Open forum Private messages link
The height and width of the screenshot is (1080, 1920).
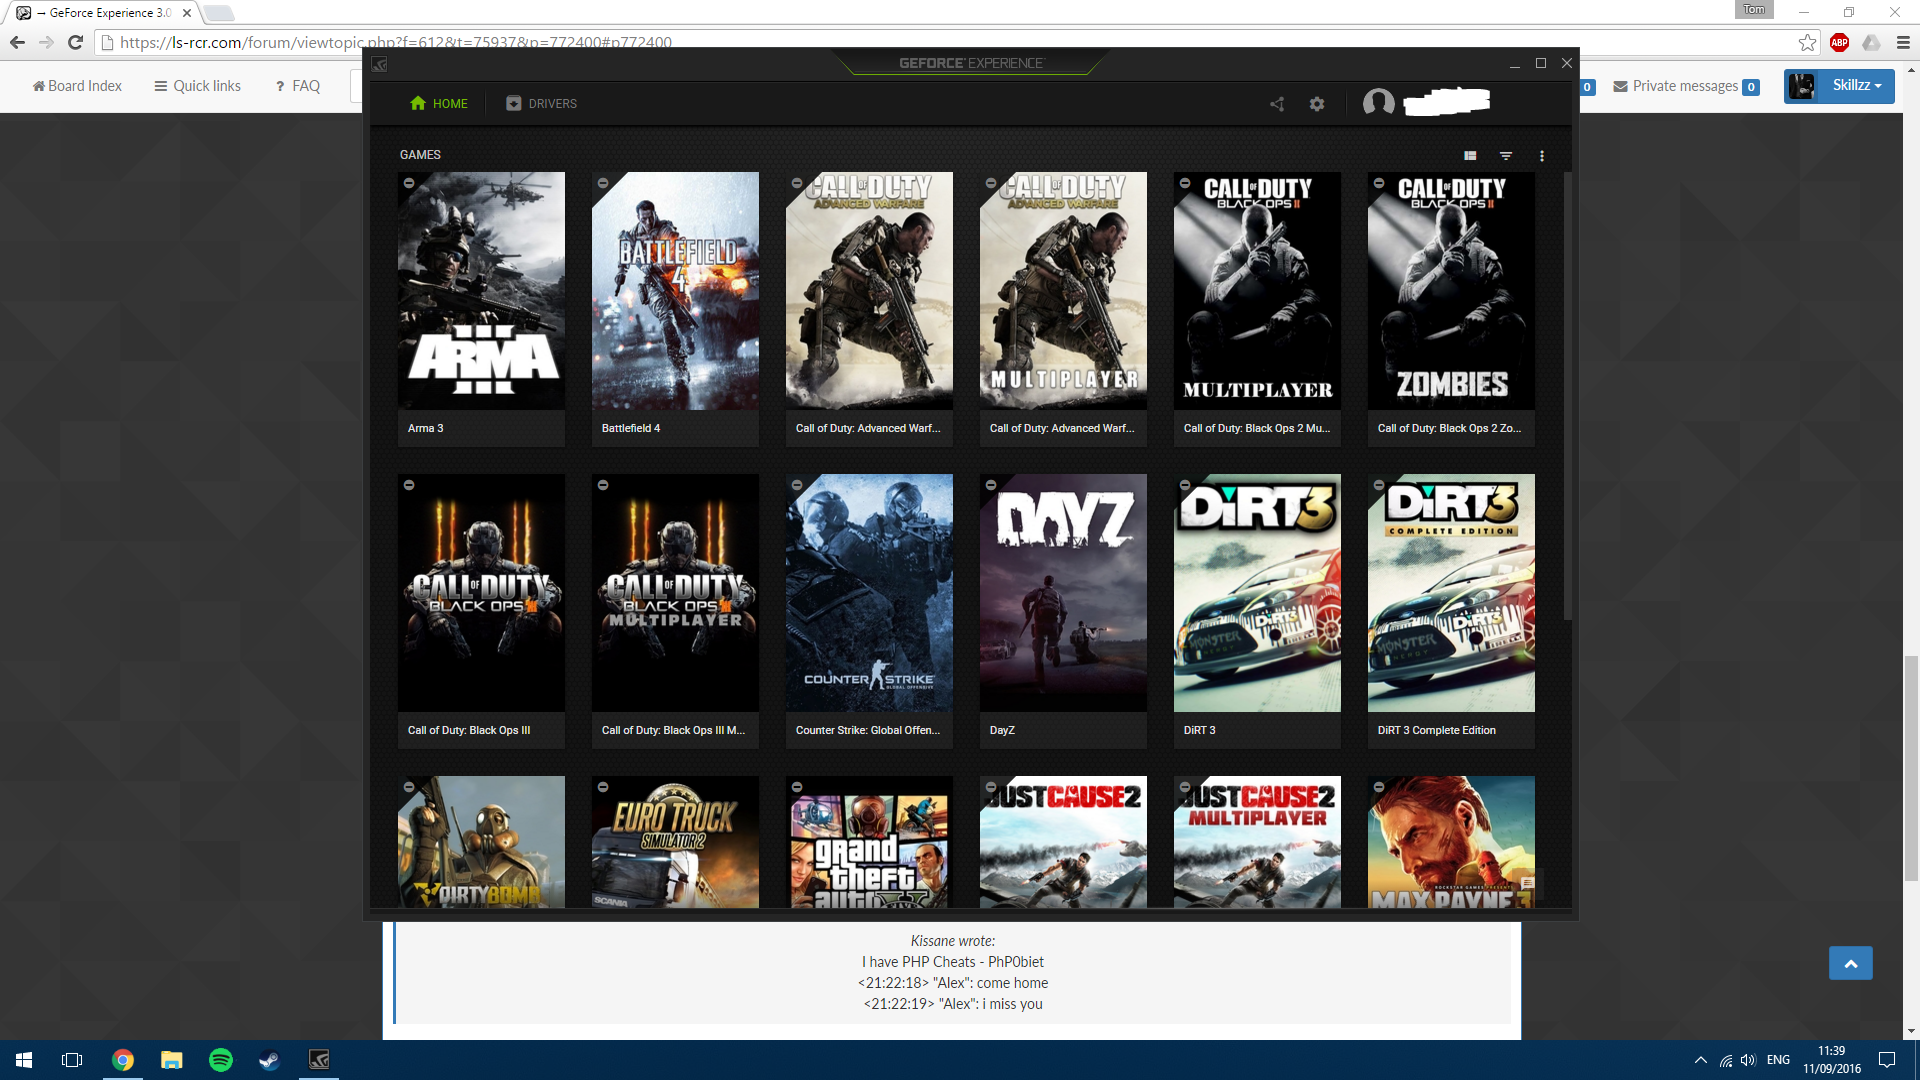coord(1686,86)
